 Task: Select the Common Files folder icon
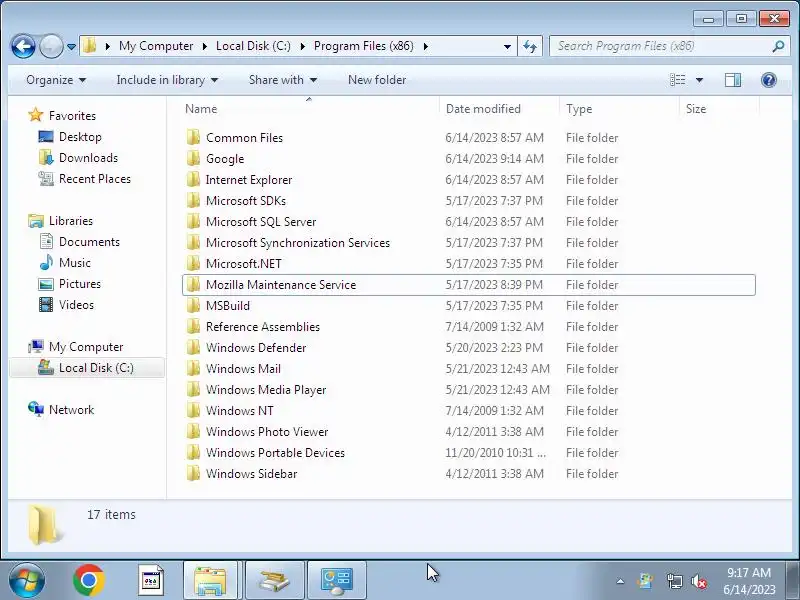(193, 137)
